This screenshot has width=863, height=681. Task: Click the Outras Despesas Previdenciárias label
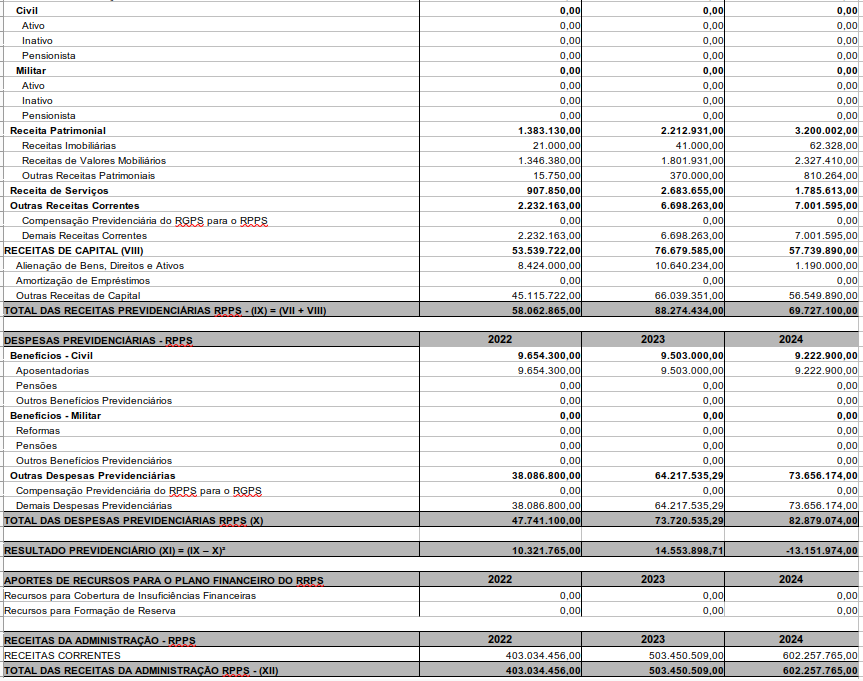92,476
